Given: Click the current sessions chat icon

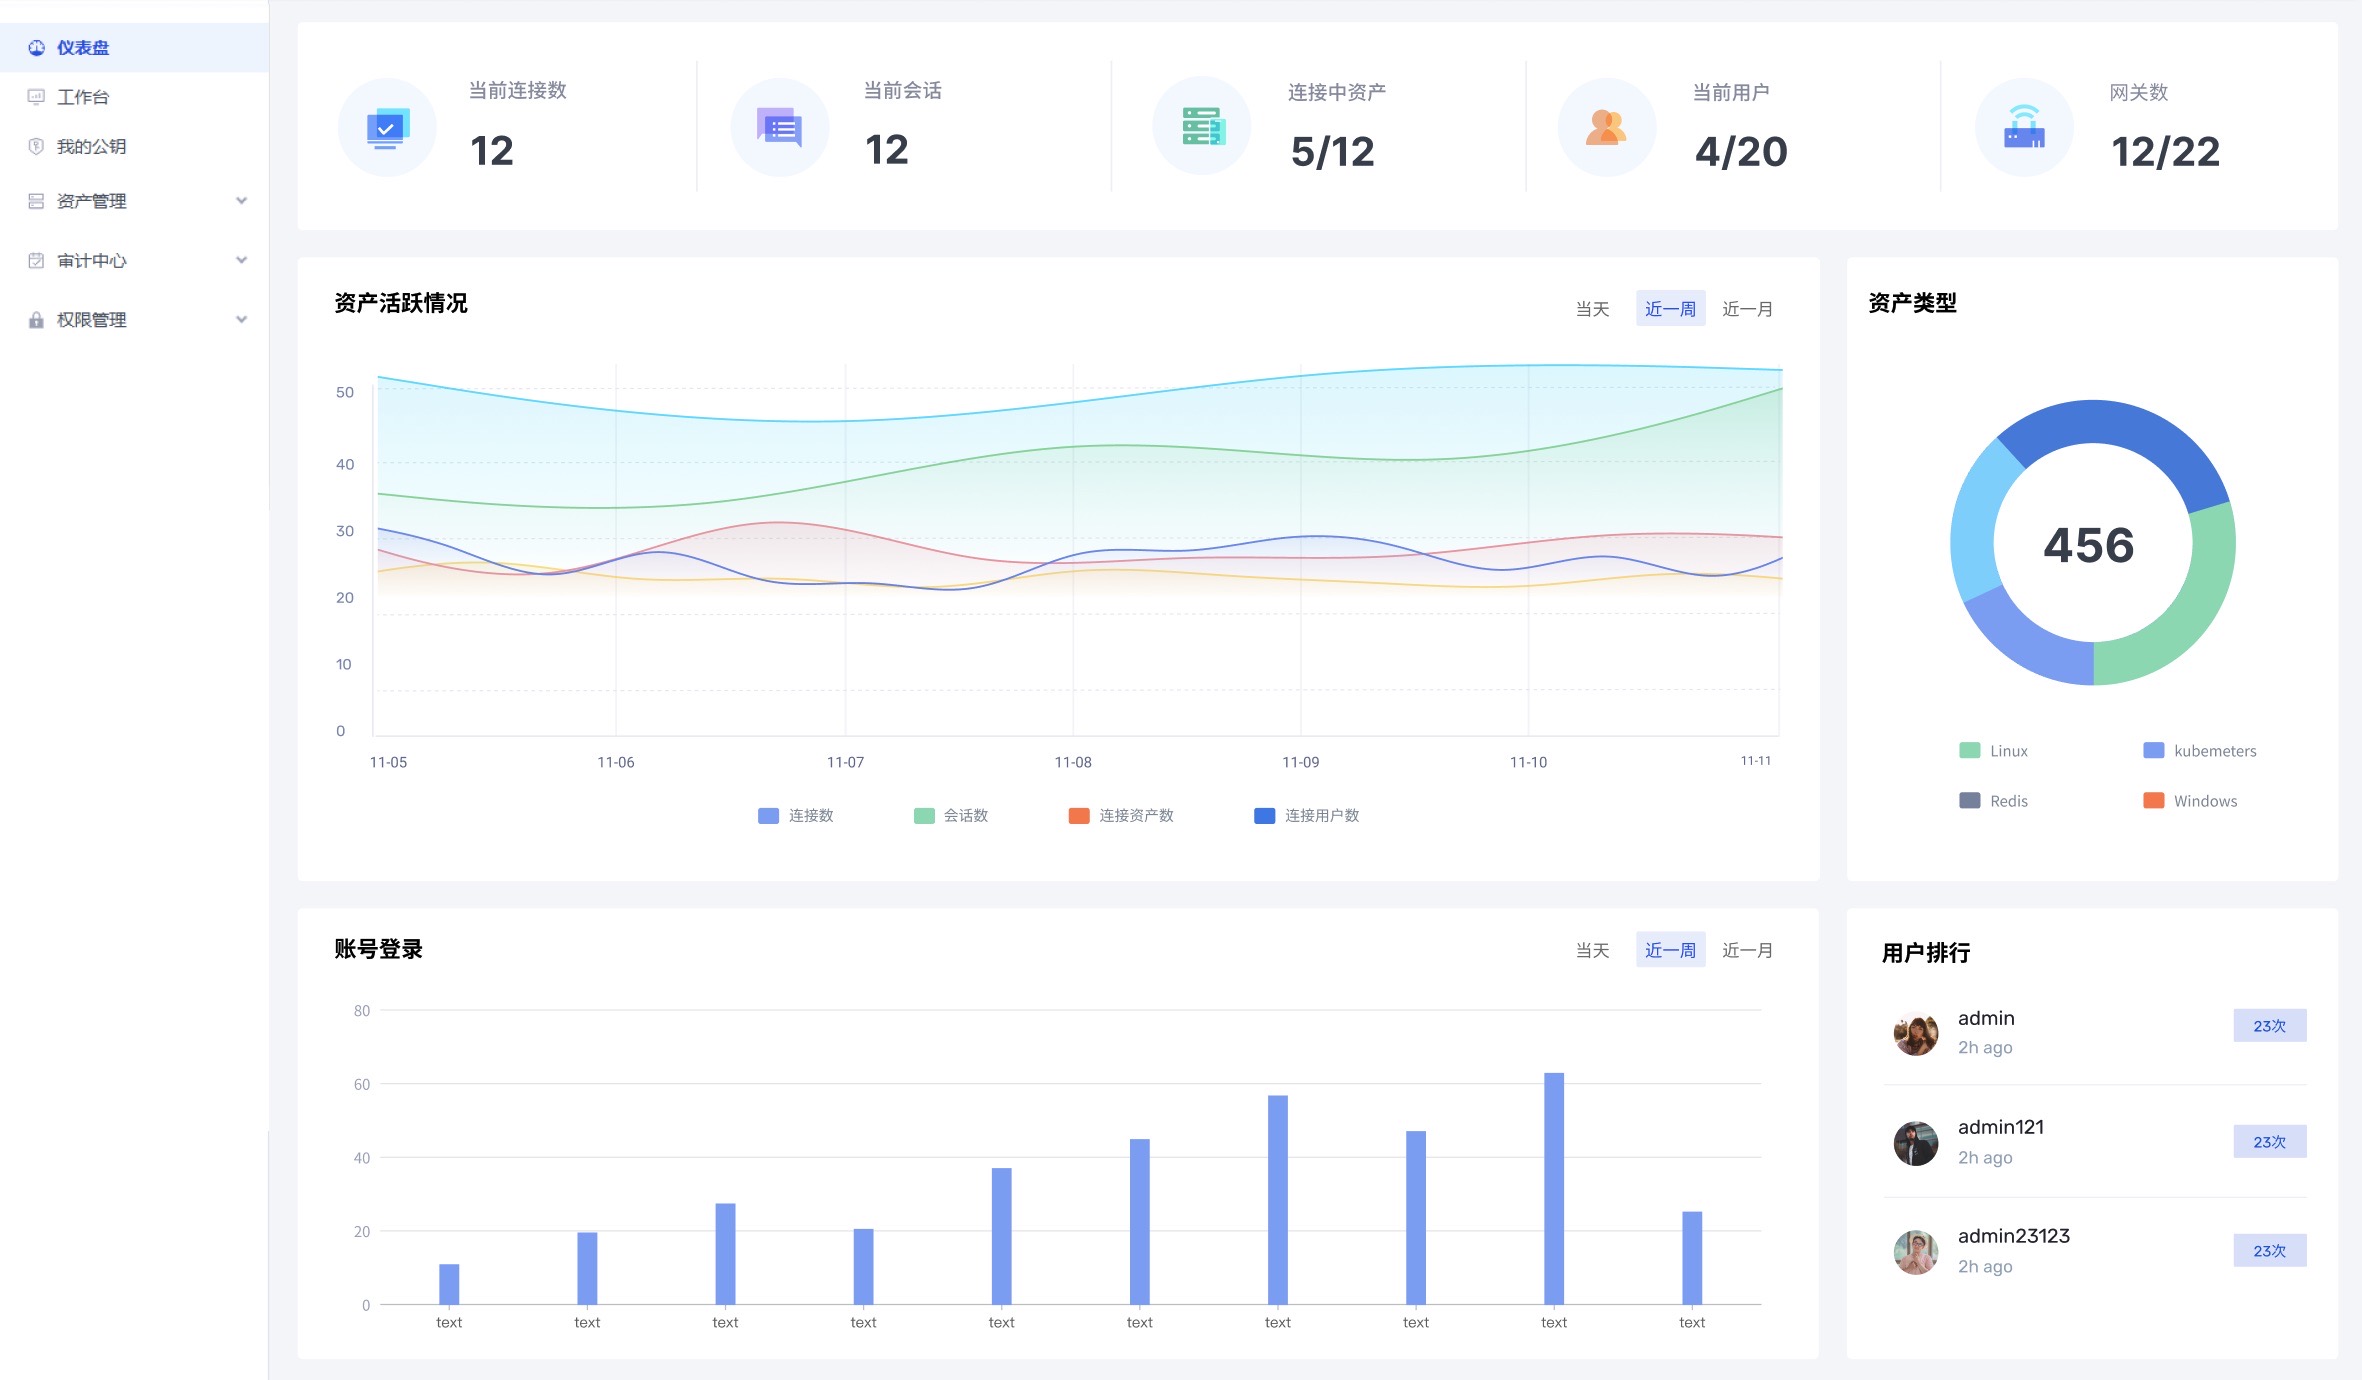Looking at the screenshot, I should [x=780, y=128].
